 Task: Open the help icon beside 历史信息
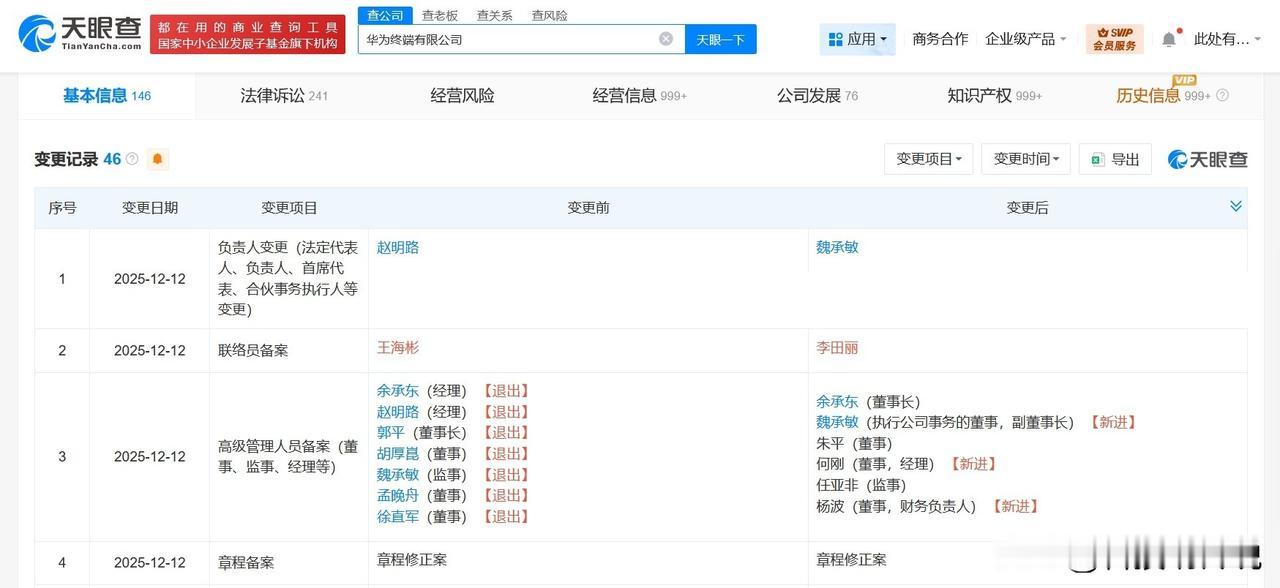[1222, 96]
